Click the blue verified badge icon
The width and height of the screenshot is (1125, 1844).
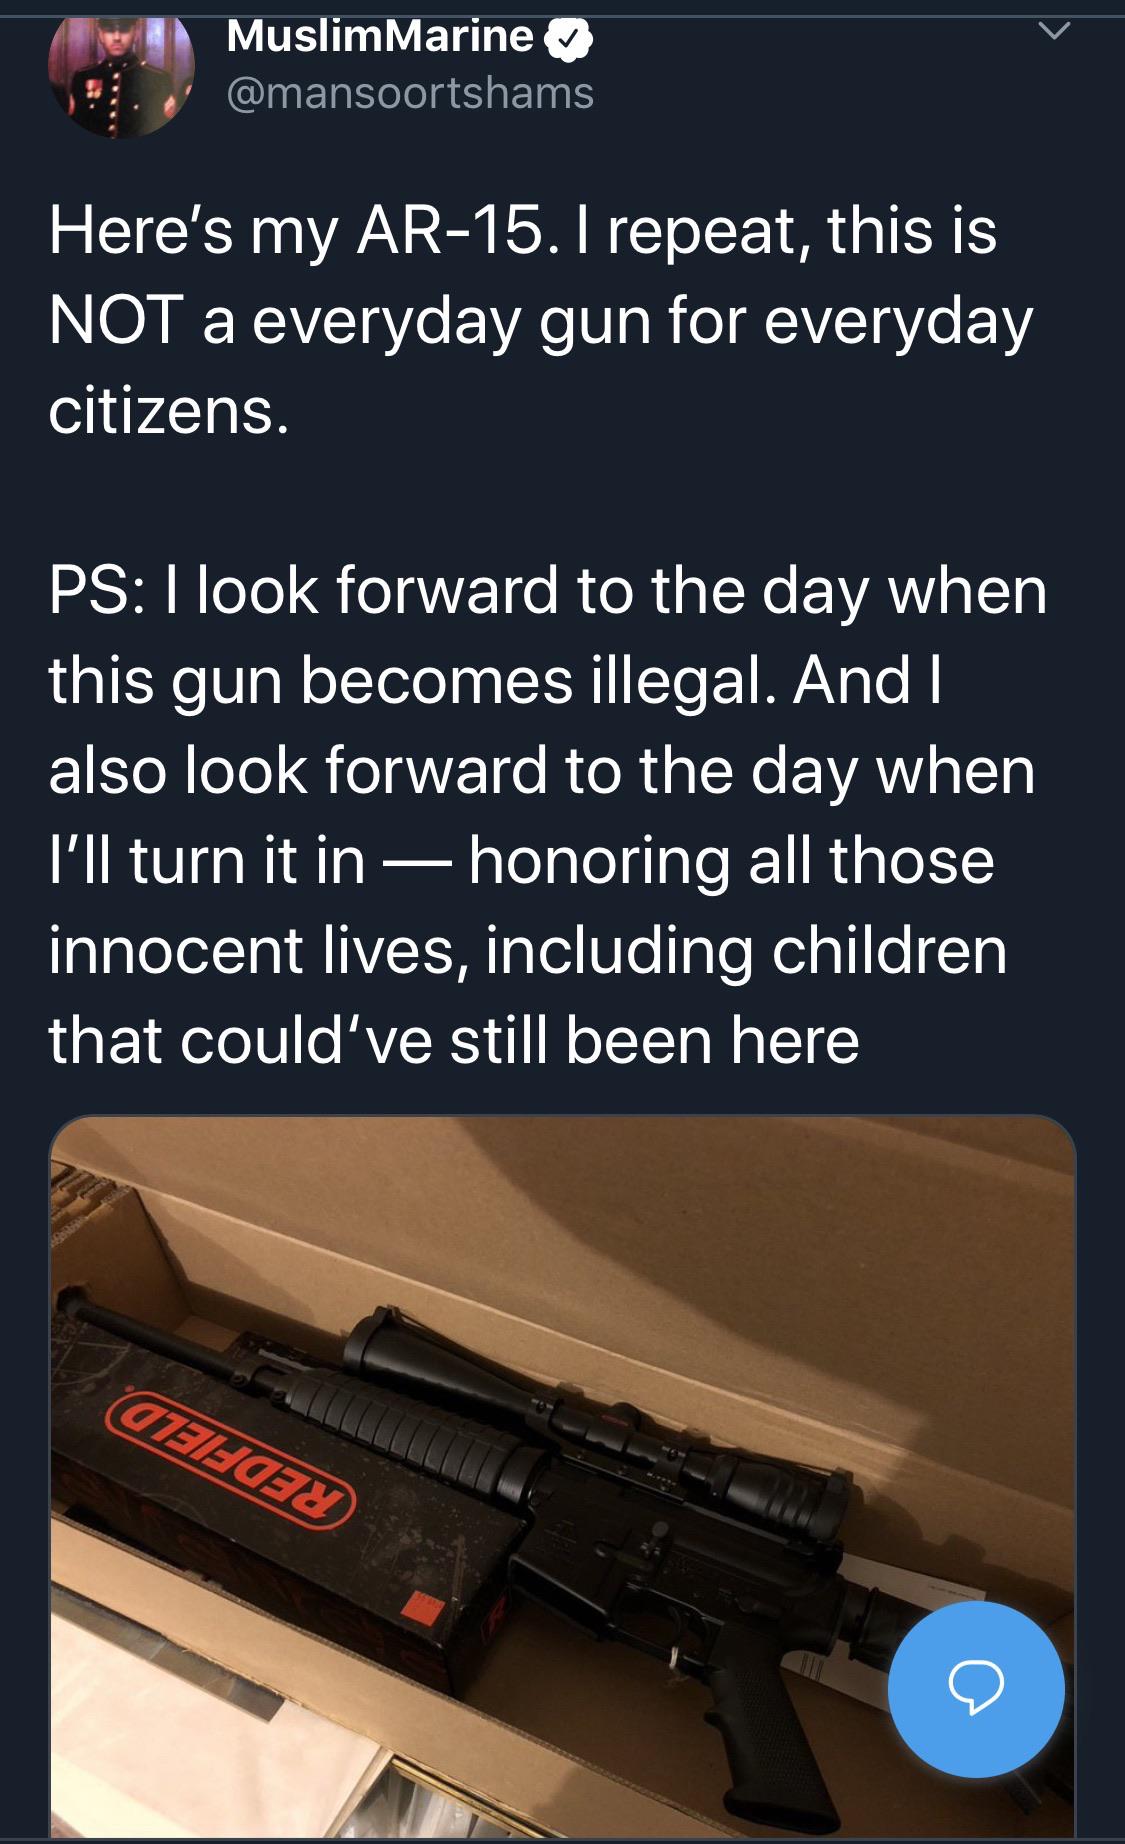[x=569, y=40]
